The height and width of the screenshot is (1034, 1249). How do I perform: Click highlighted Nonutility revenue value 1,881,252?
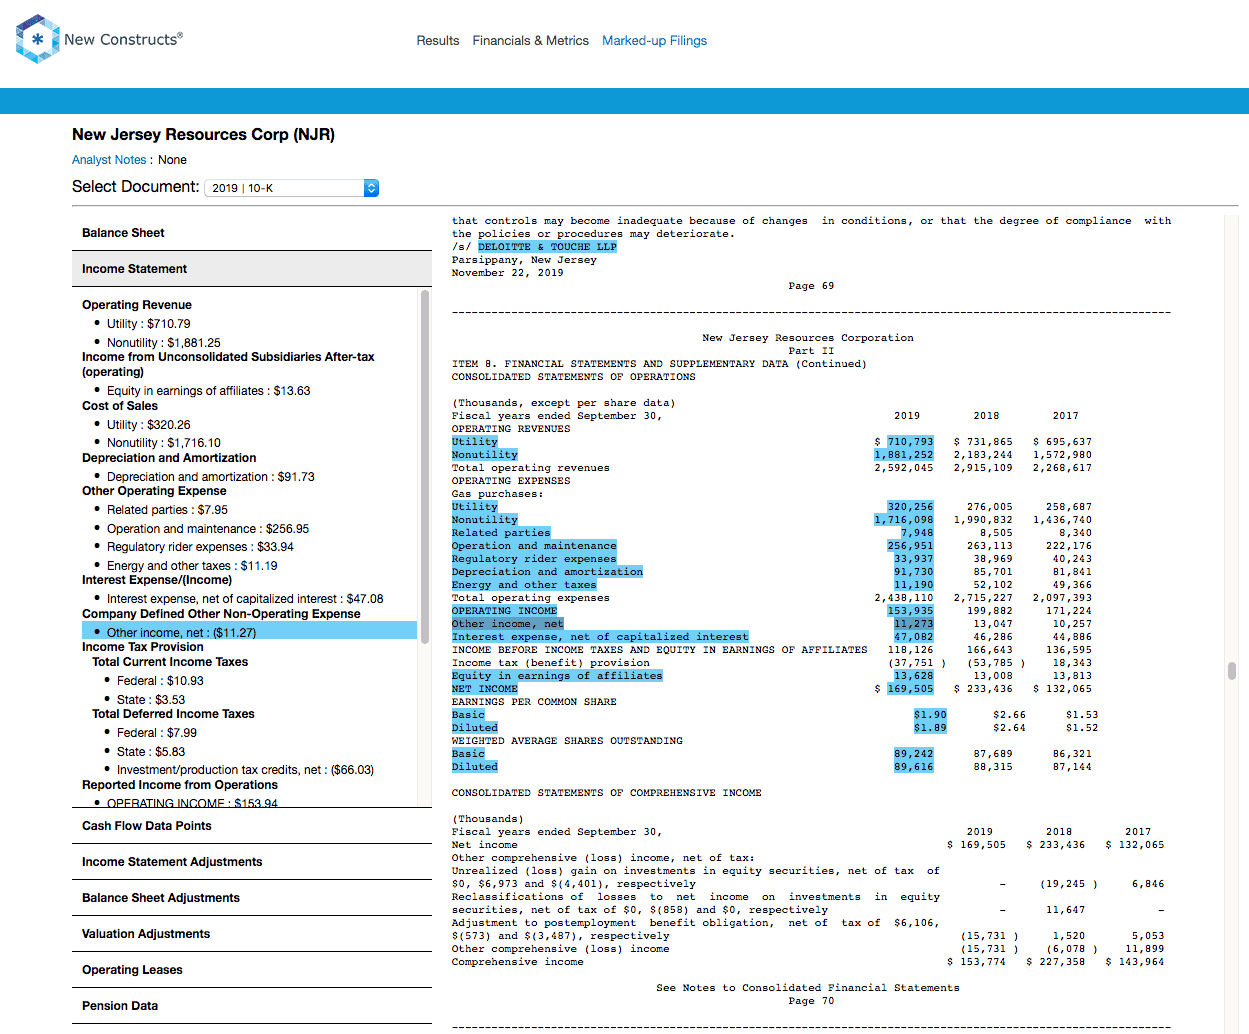pyautogui.click(x=904, y=455)
